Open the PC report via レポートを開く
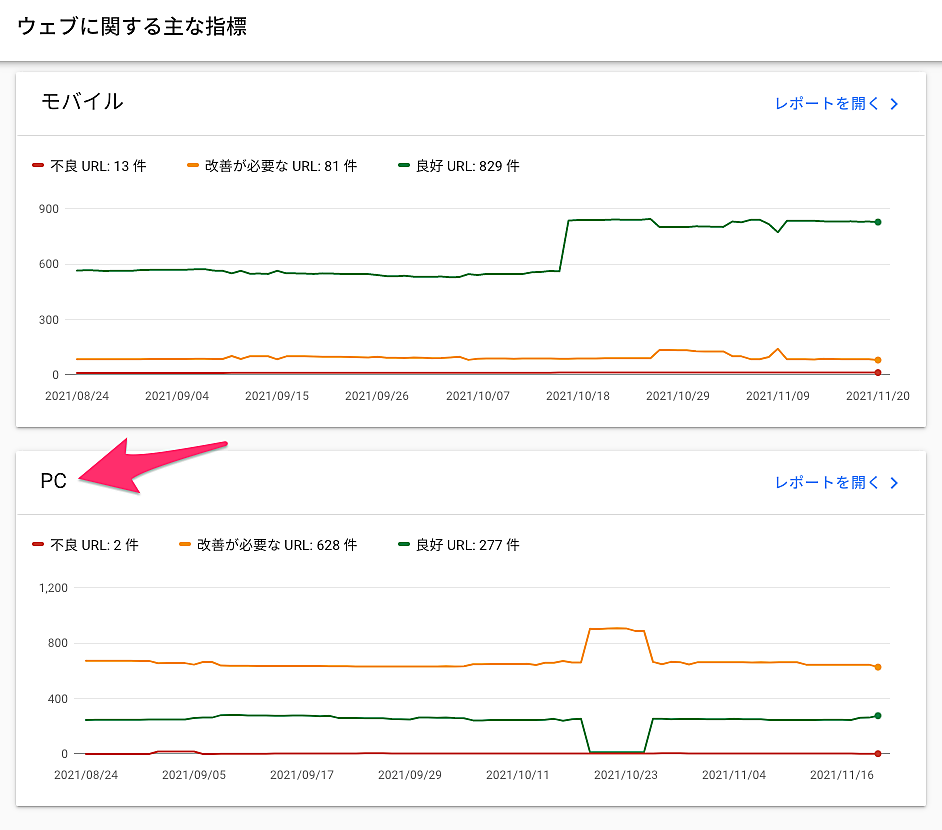Image resolution: width=942 pixels, height=830 pixels. [x=827, y=483]
